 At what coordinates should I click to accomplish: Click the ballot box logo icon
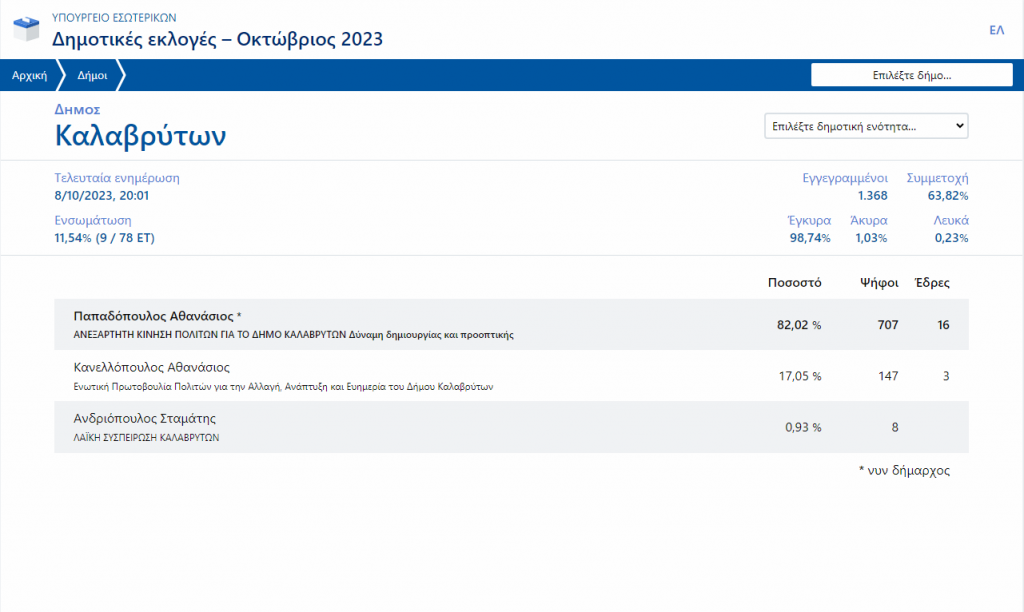click(x=26, y=29)
